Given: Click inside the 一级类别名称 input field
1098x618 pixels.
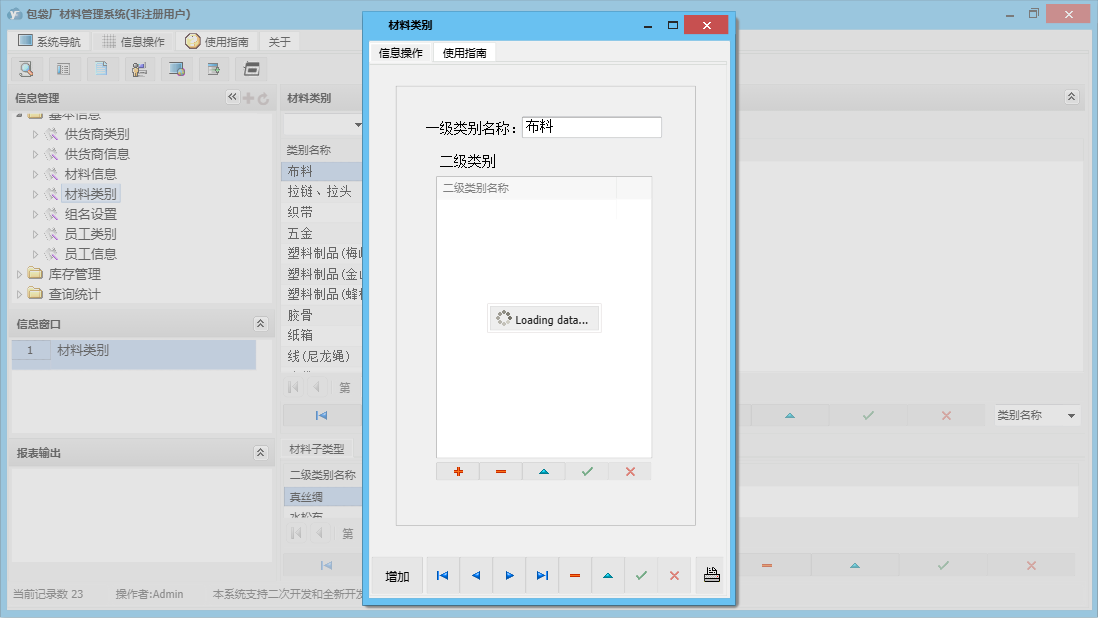Looking at the screenshot, I should [x=590, y=127].
